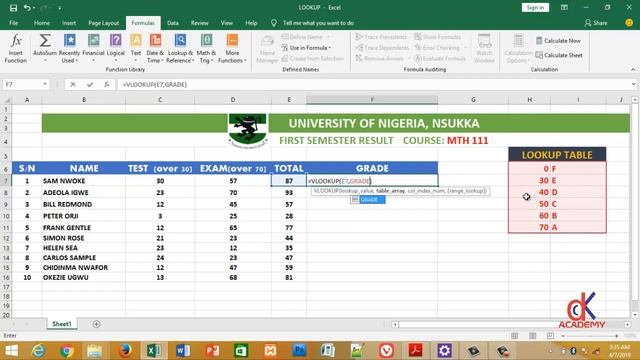Open Ribbon Display Options icon

point(564,7)
